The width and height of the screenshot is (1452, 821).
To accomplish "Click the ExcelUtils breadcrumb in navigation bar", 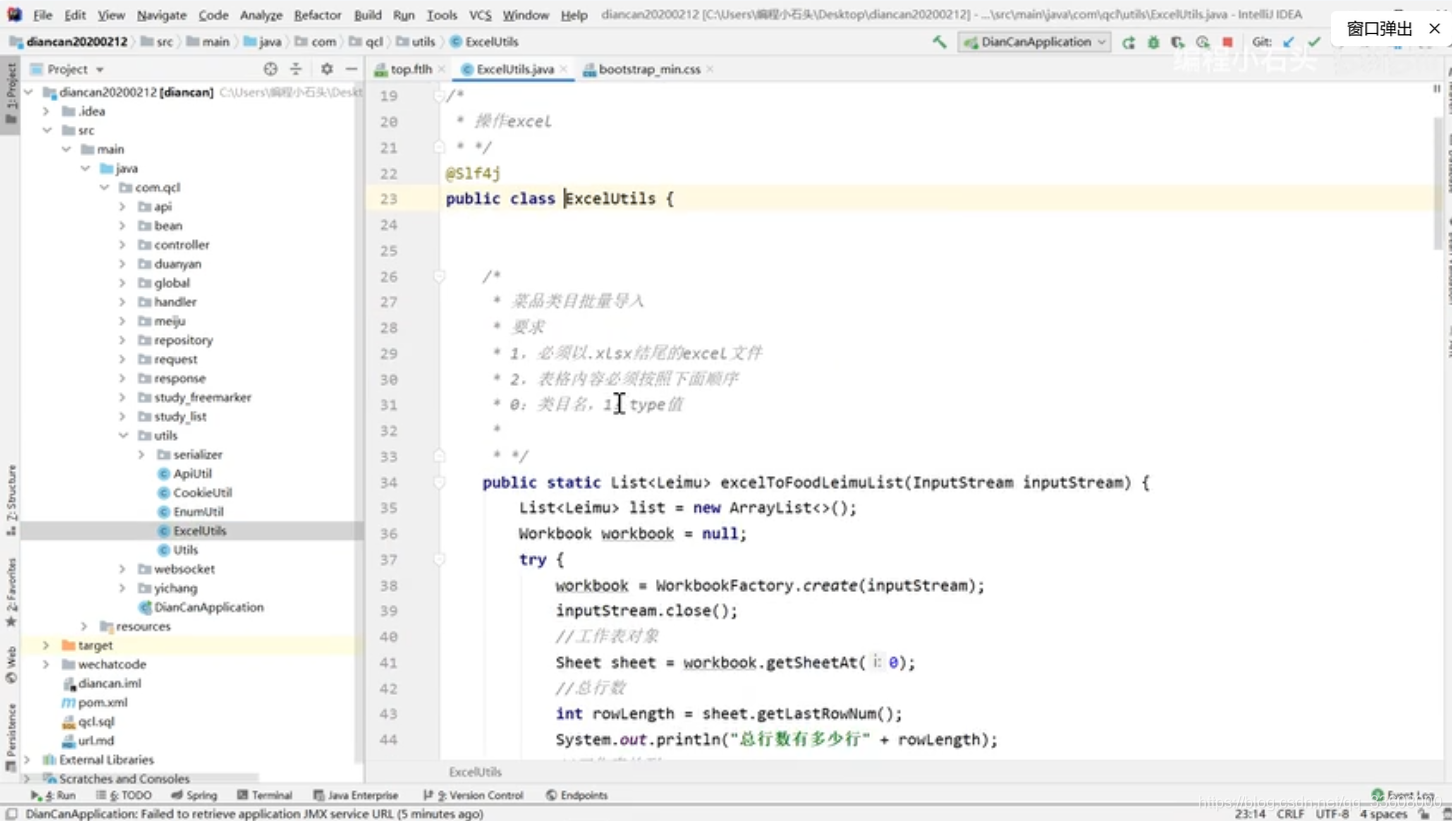I will tap(484, 42).
